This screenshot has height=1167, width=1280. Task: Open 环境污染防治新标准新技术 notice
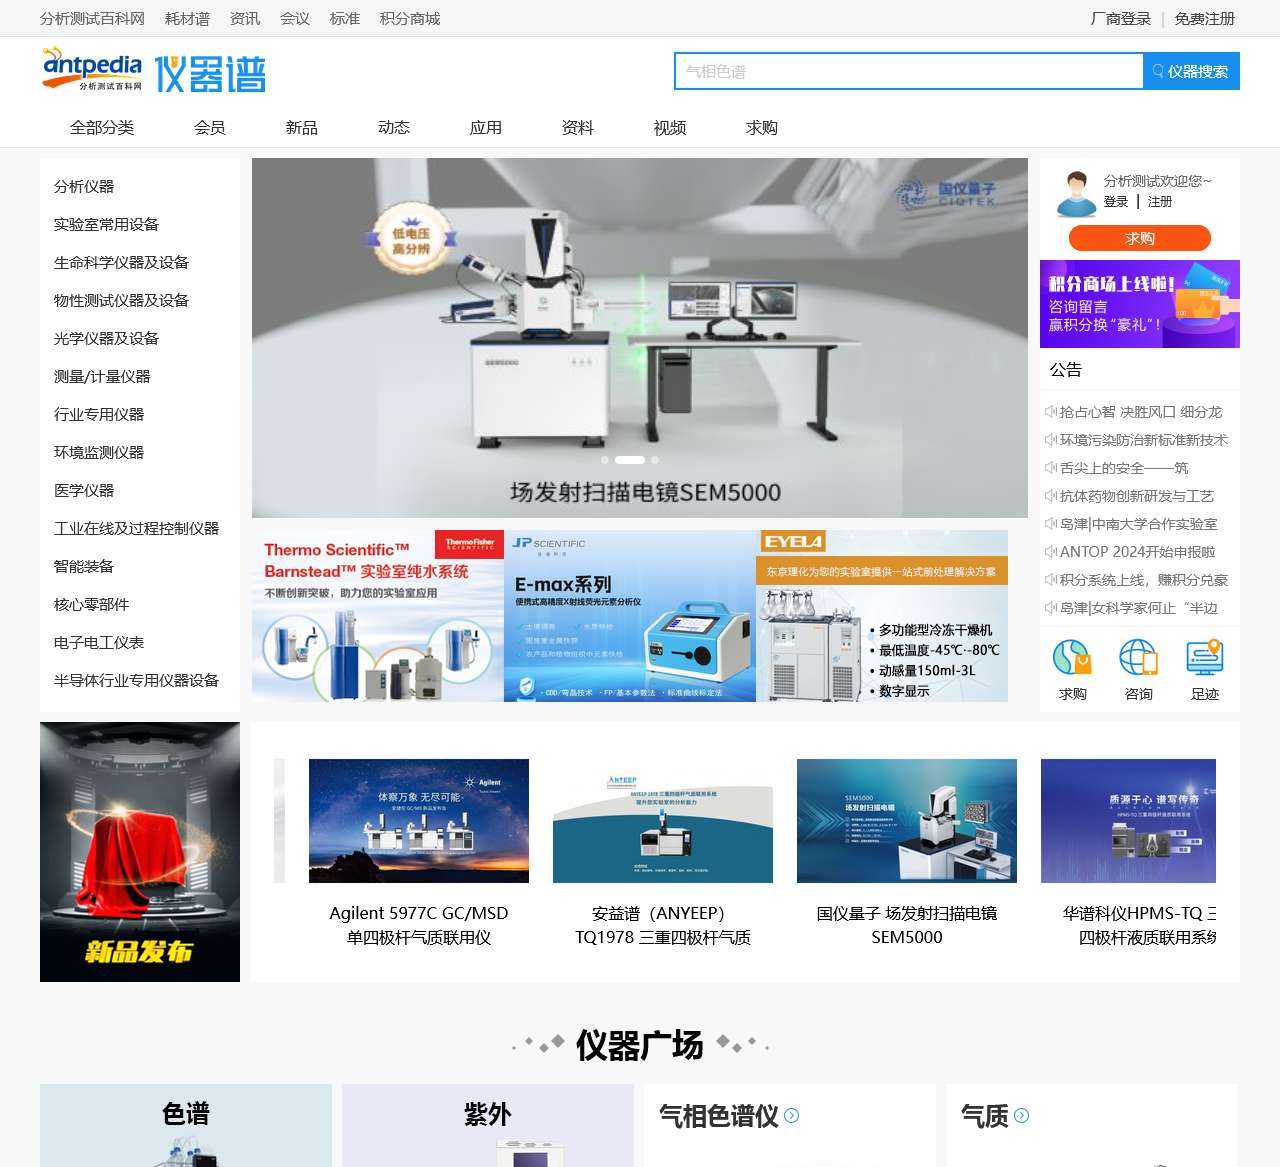[1144, 440]
